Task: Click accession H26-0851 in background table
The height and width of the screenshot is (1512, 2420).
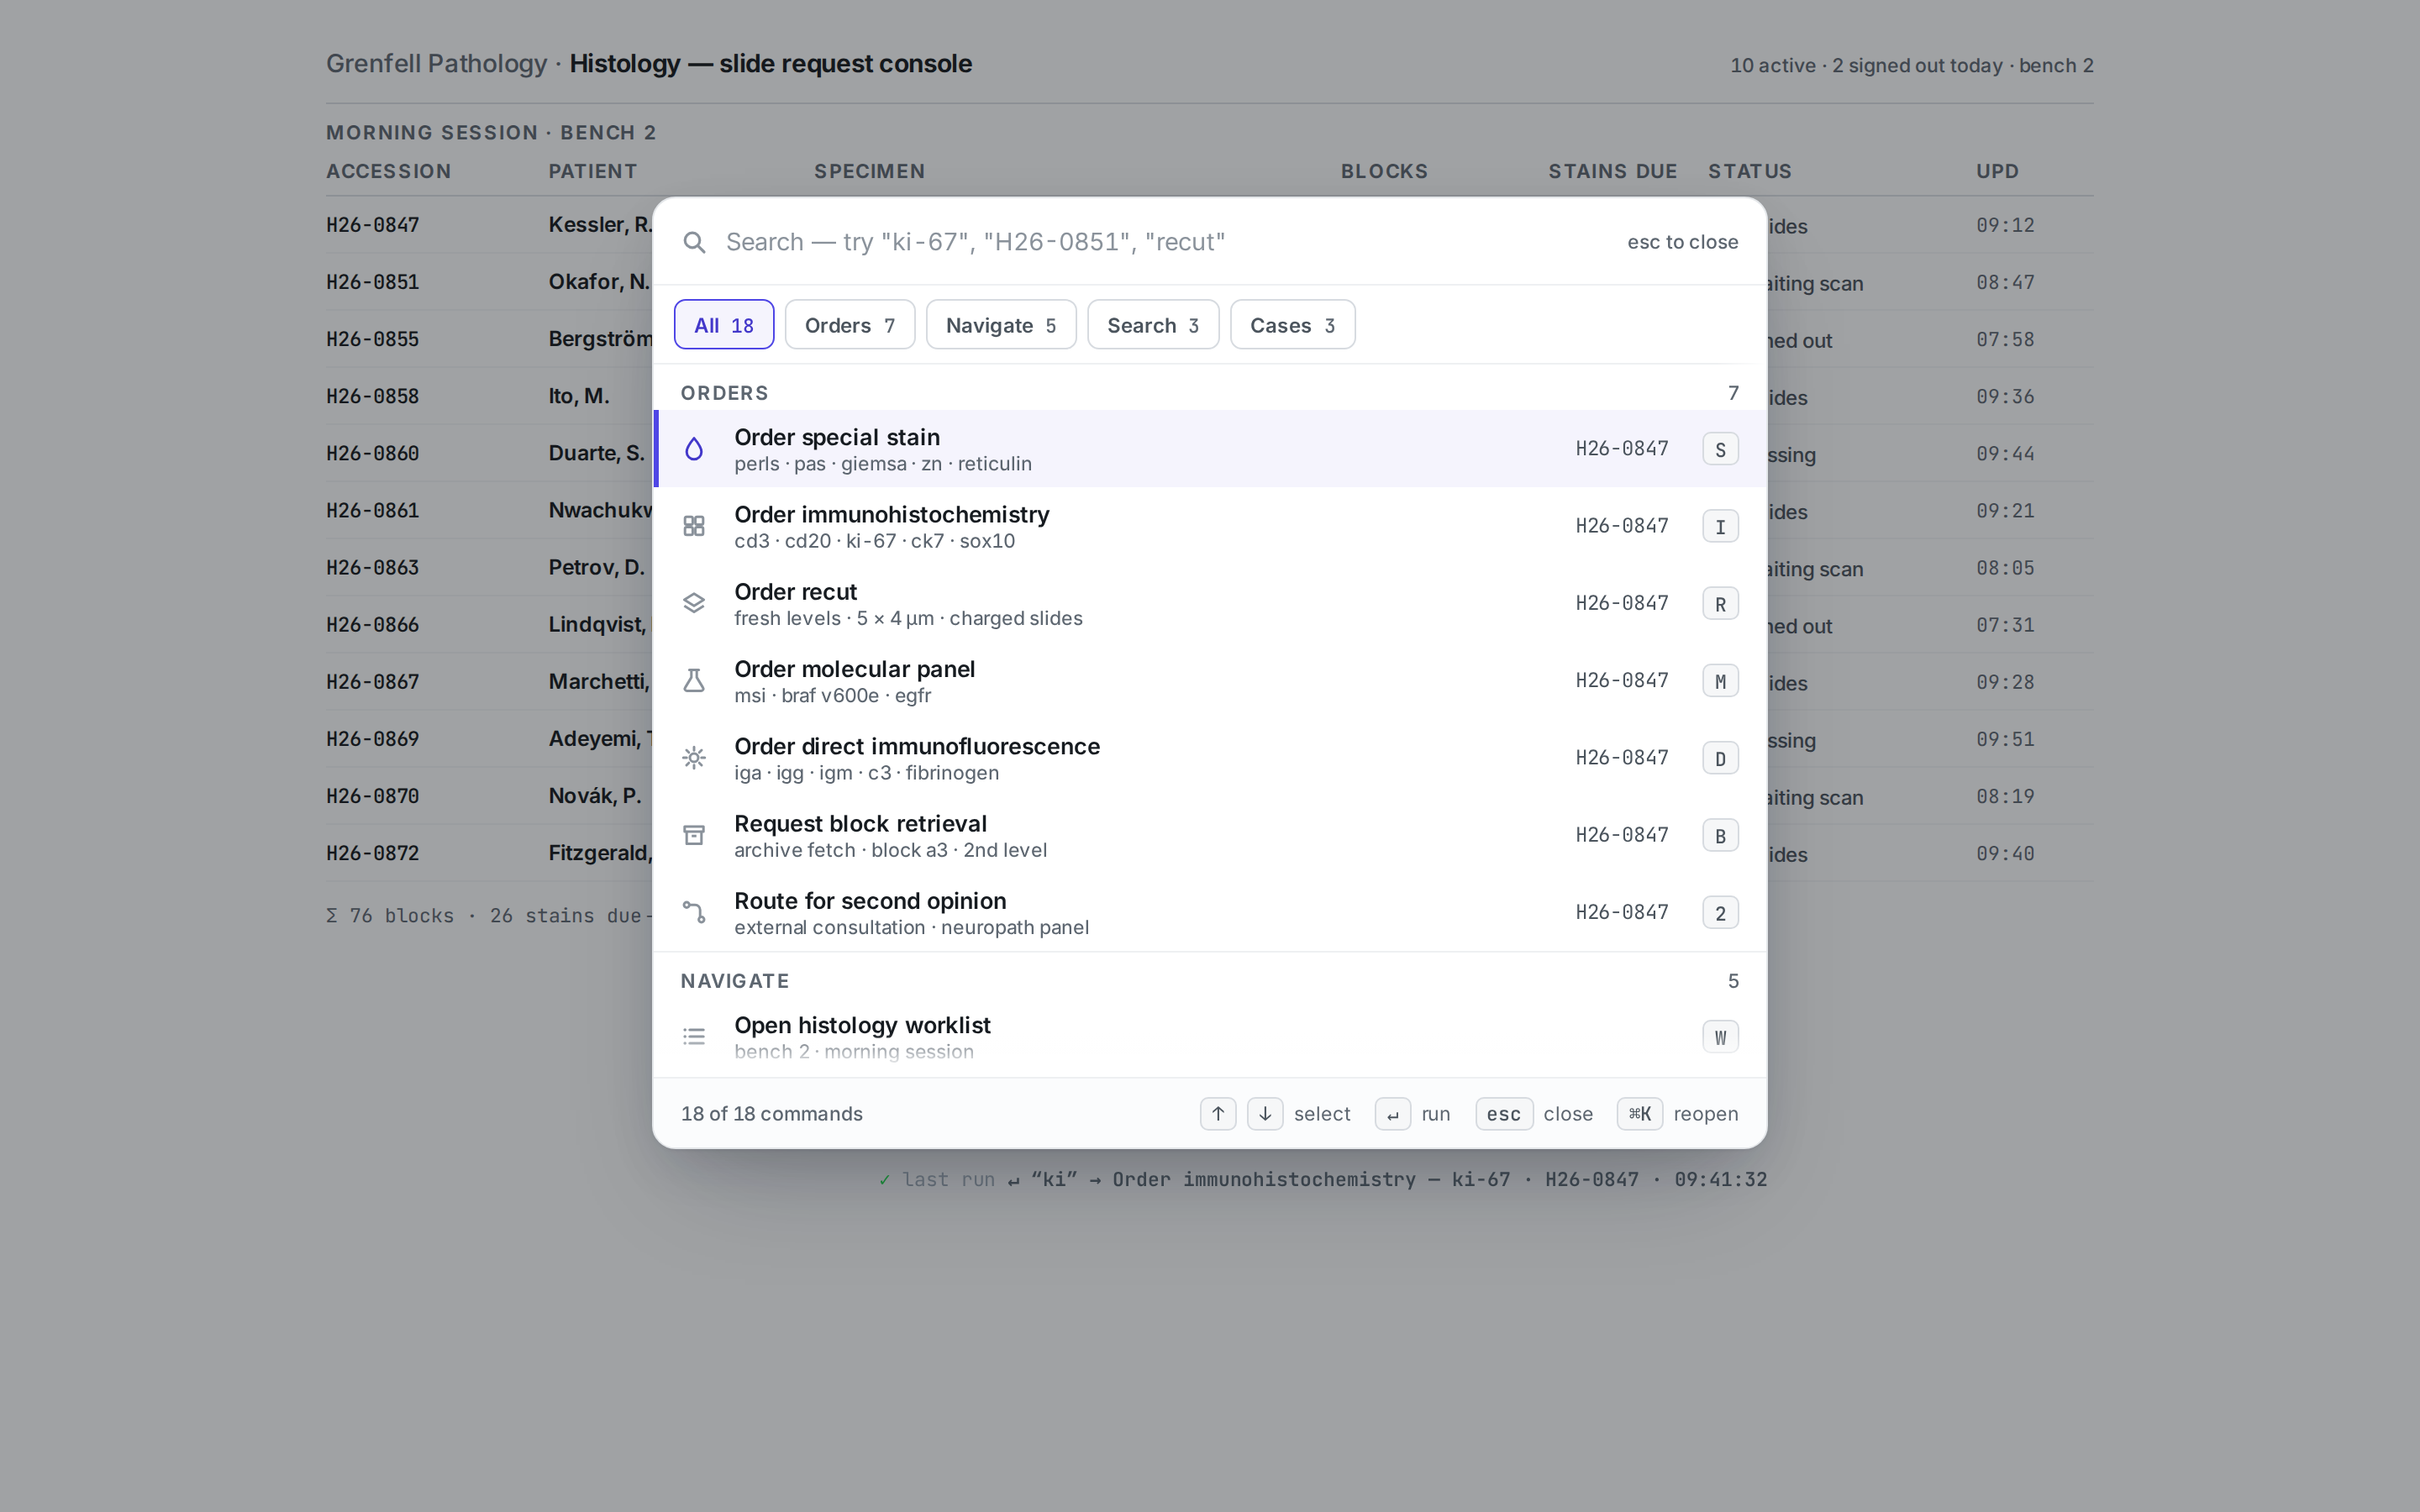Action: tap(372, 282)
